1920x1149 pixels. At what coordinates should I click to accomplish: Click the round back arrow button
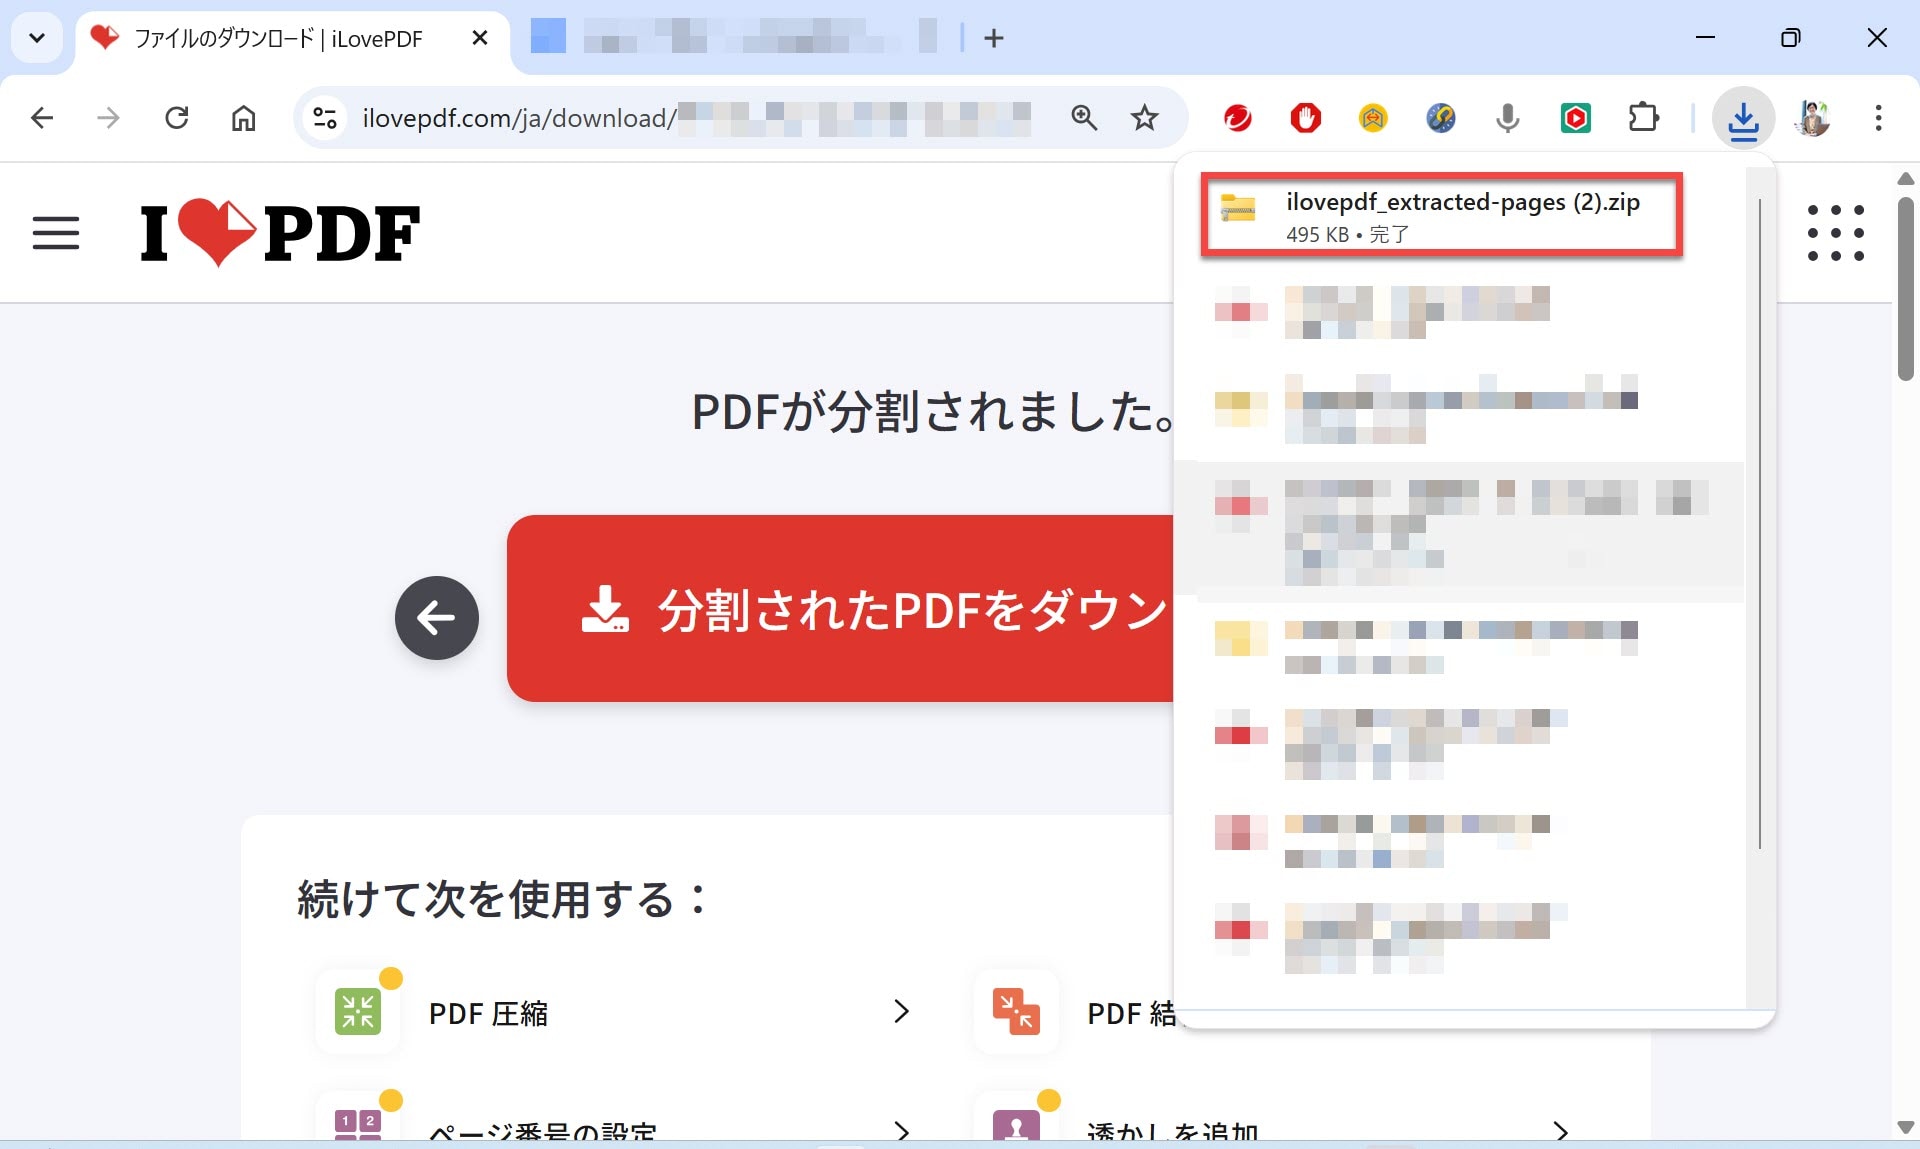pyautogui.click(x=436, y=617)
